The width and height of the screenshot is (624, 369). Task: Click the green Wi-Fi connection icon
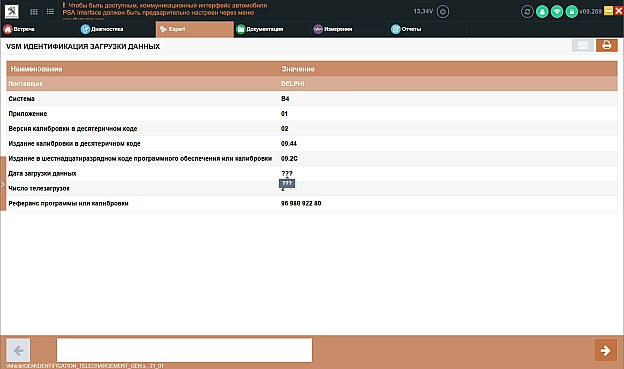pyautogui.click(x=557, y=12)
